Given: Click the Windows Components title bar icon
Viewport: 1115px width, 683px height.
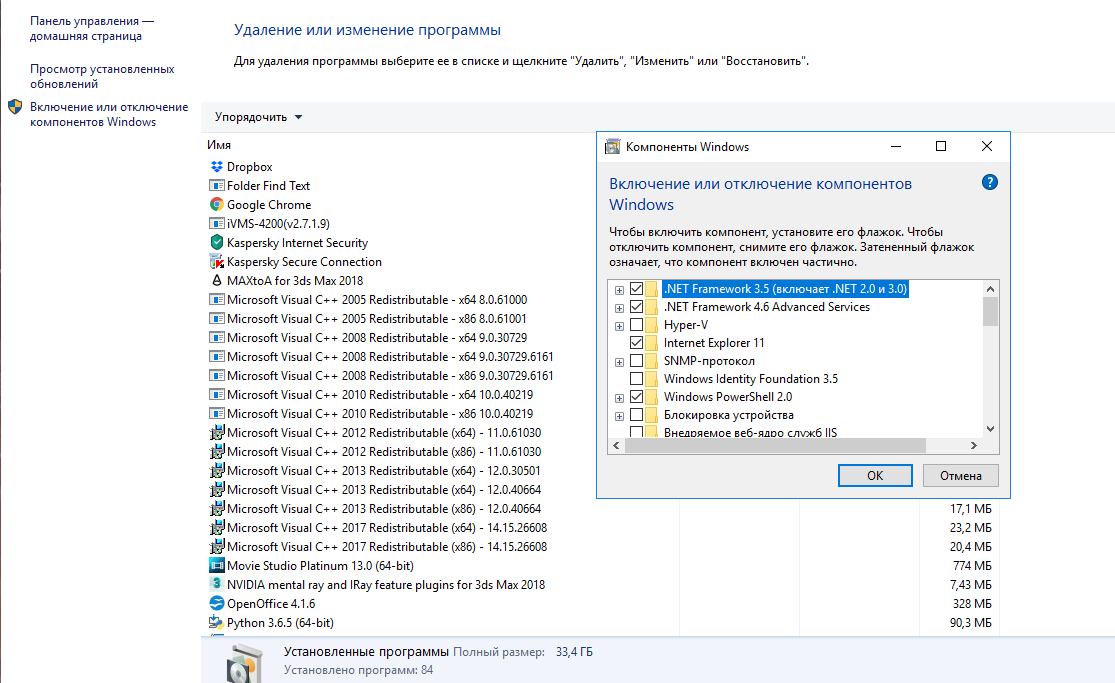Looking at the screenshot, I should (612, 147).
